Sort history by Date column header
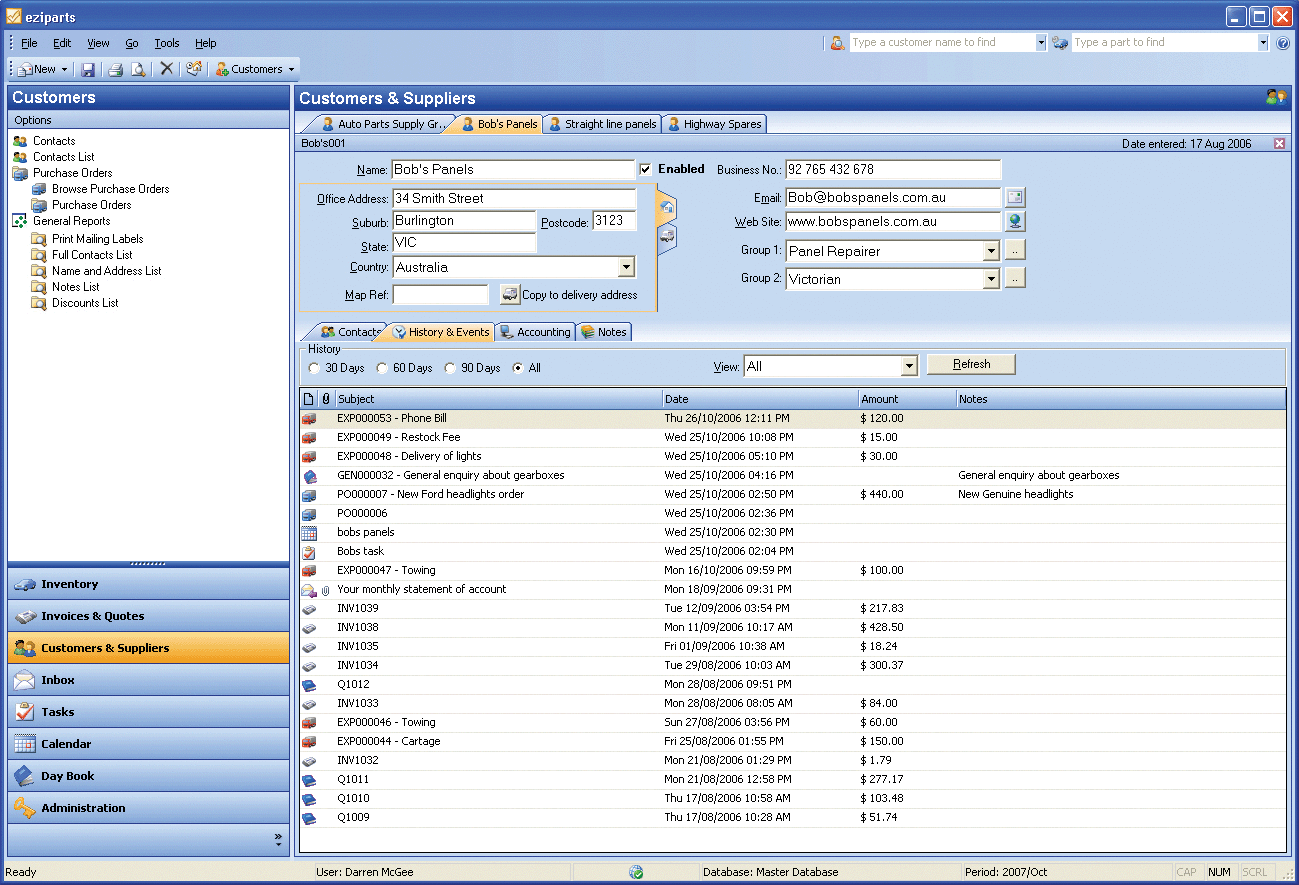 pos(760,399)
